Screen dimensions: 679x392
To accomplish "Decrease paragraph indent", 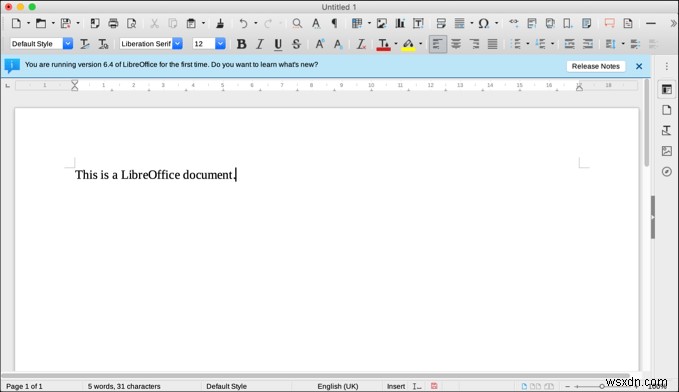I will [588, 44].
